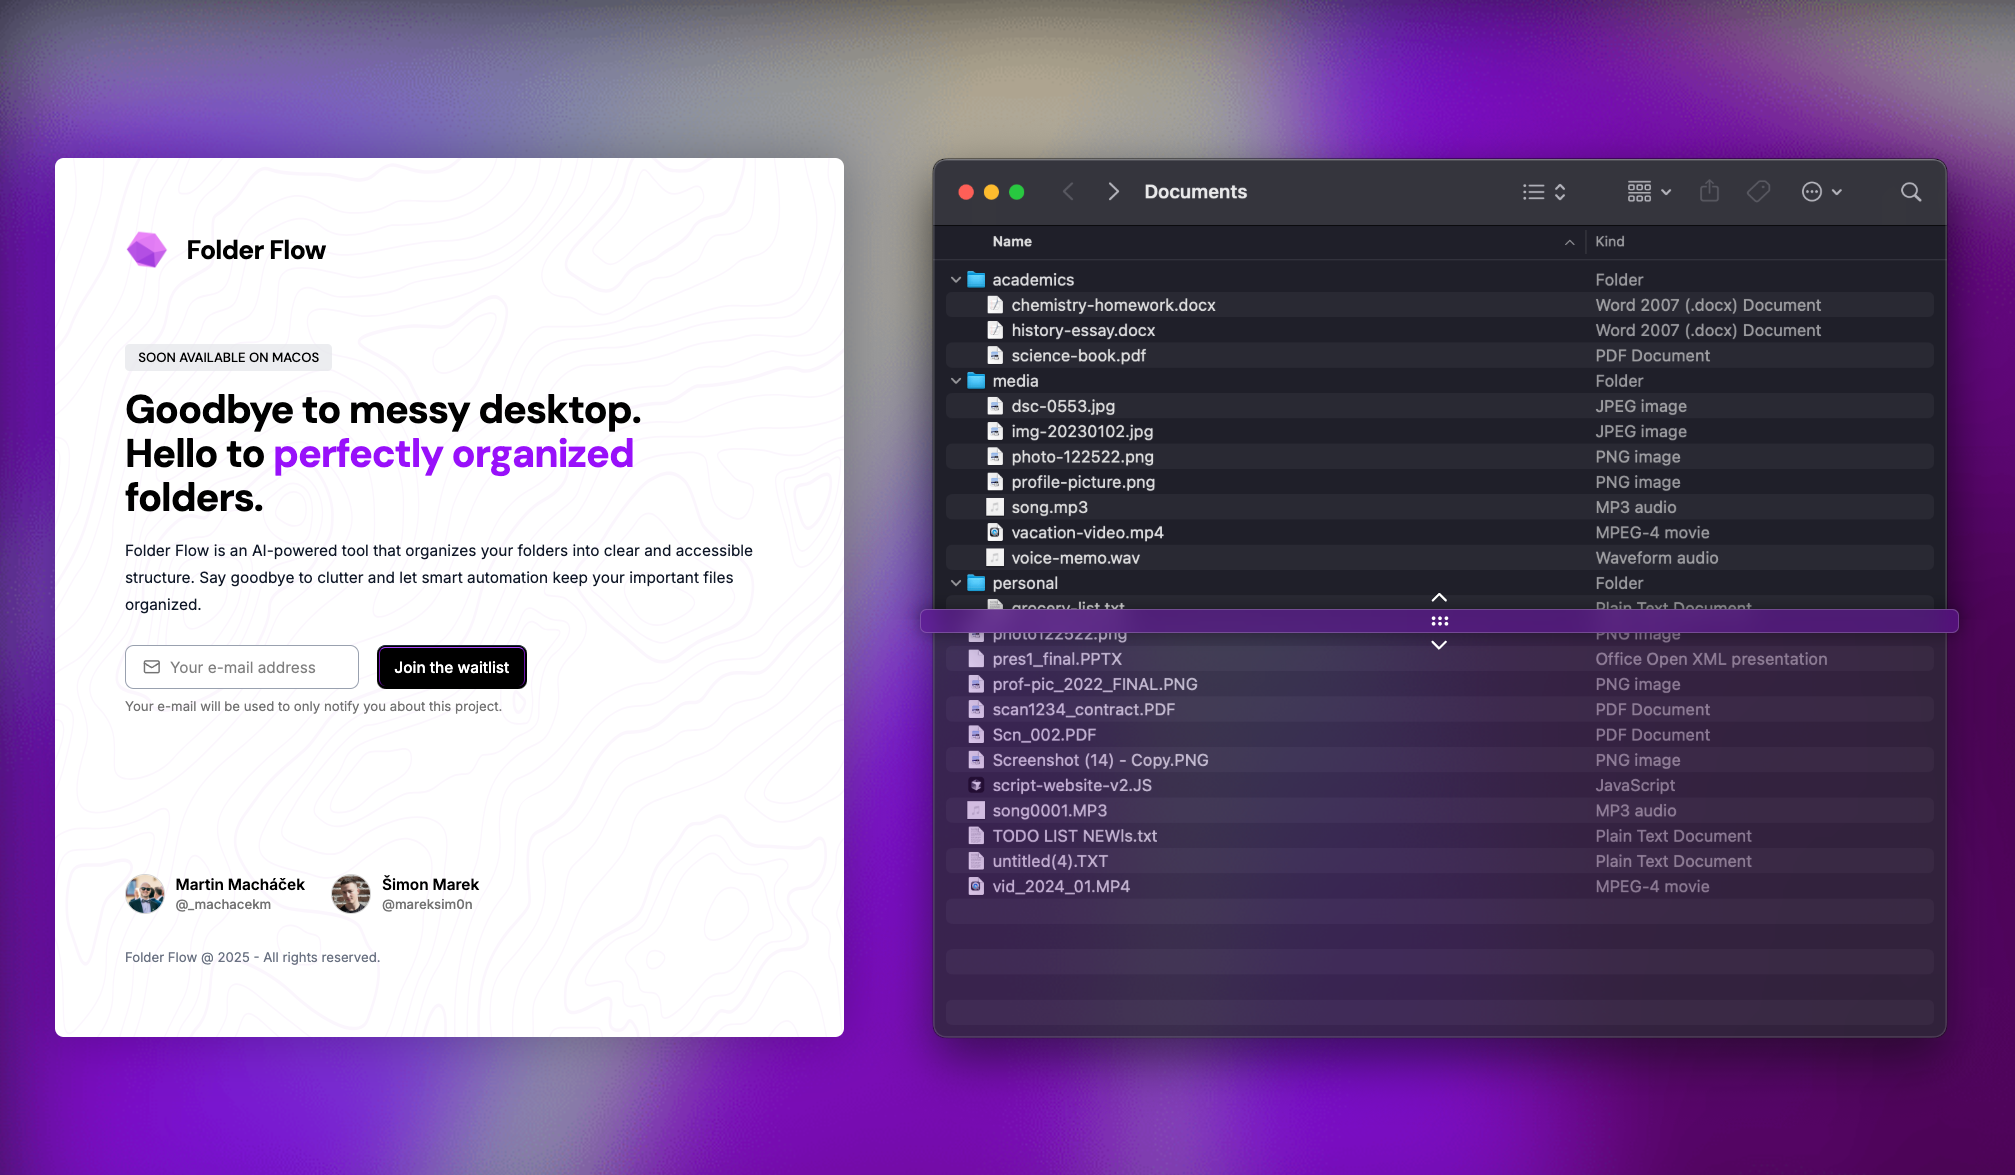The image size is (2015, 1175).
Task: Click the grid drag handle on the purple insertion bar
Action: 1440,620
